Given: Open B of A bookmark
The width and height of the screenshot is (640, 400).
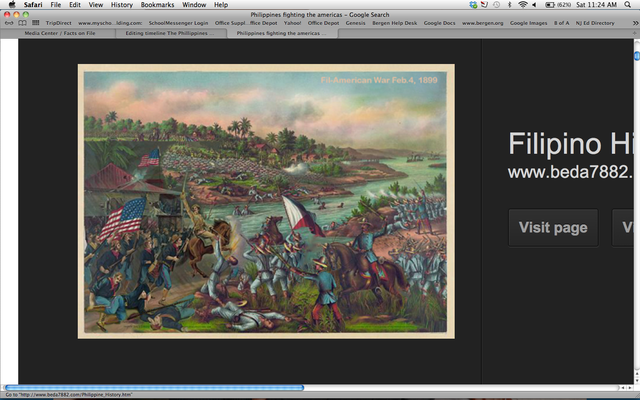Looking at the screenshot, I should (x=561, y=23).
